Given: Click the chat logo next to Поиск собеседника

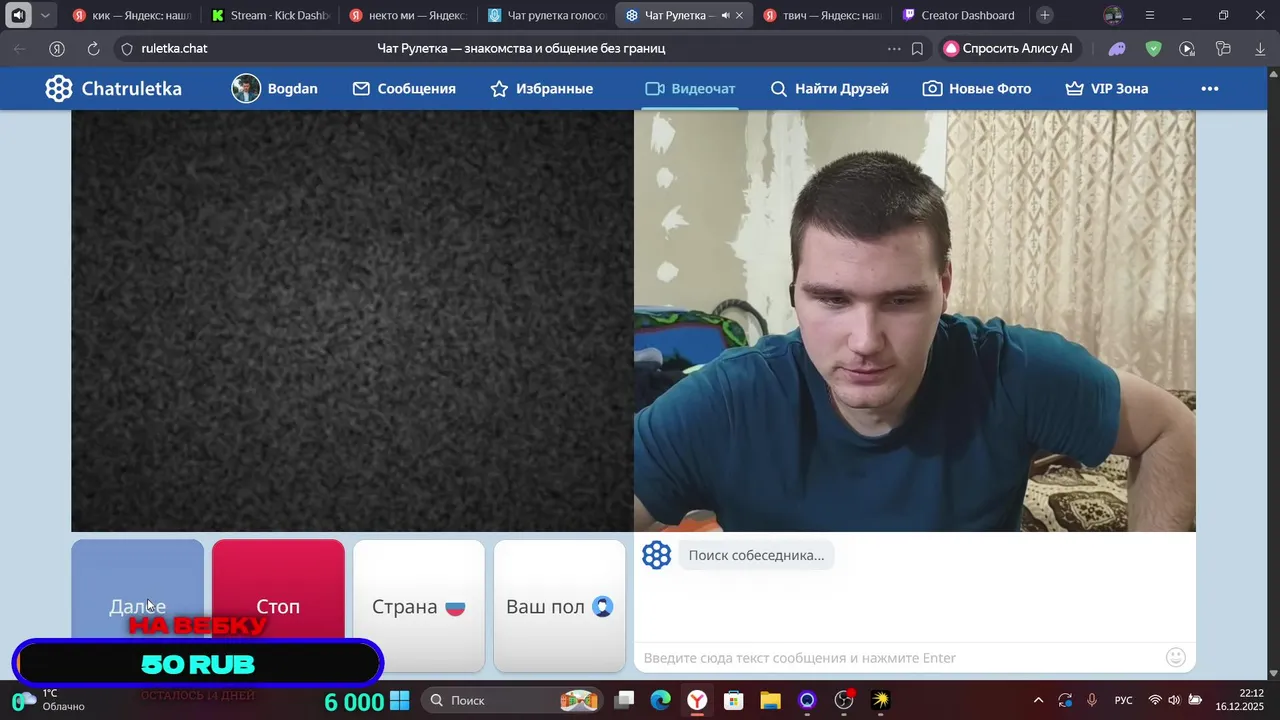Looking at the screenshot, I should point(656,555).
